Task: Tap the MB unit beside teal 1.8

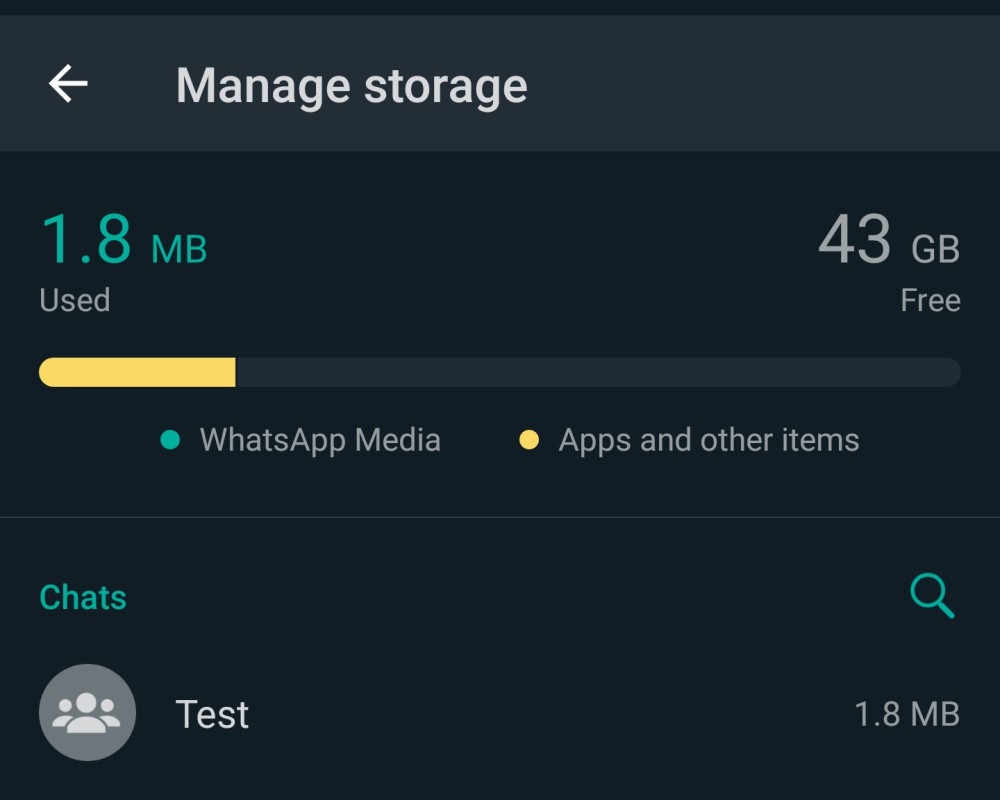Action: [179, 249]
